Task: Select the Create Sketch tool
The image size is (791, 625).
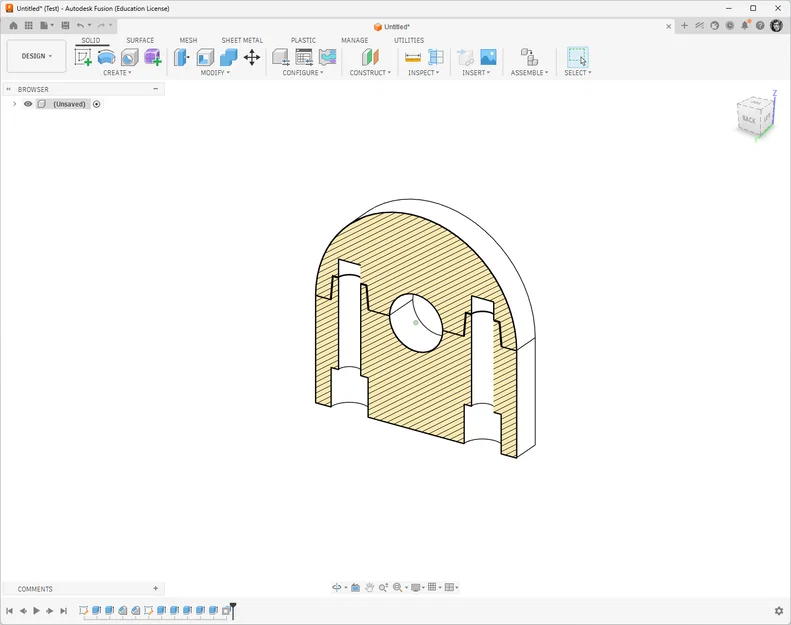Action: [x=83, y=57]
